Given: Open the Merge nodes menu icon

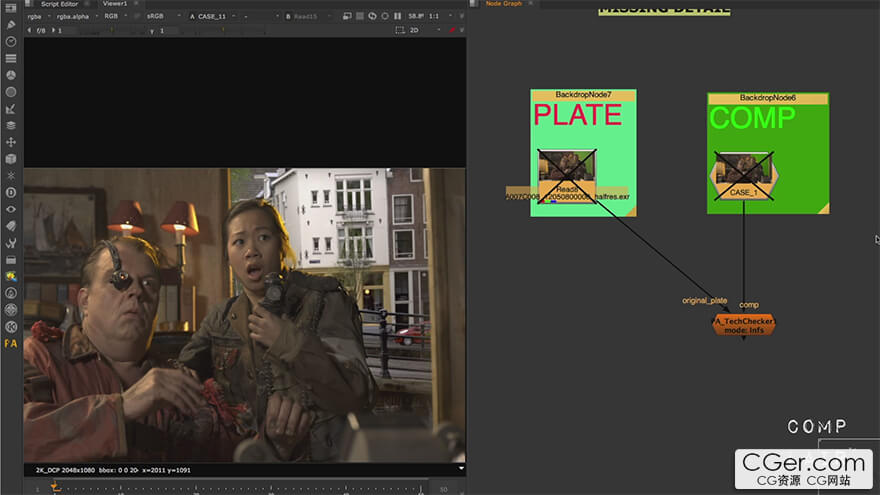Looking at the screenshot, I should [x=11, y=125].
